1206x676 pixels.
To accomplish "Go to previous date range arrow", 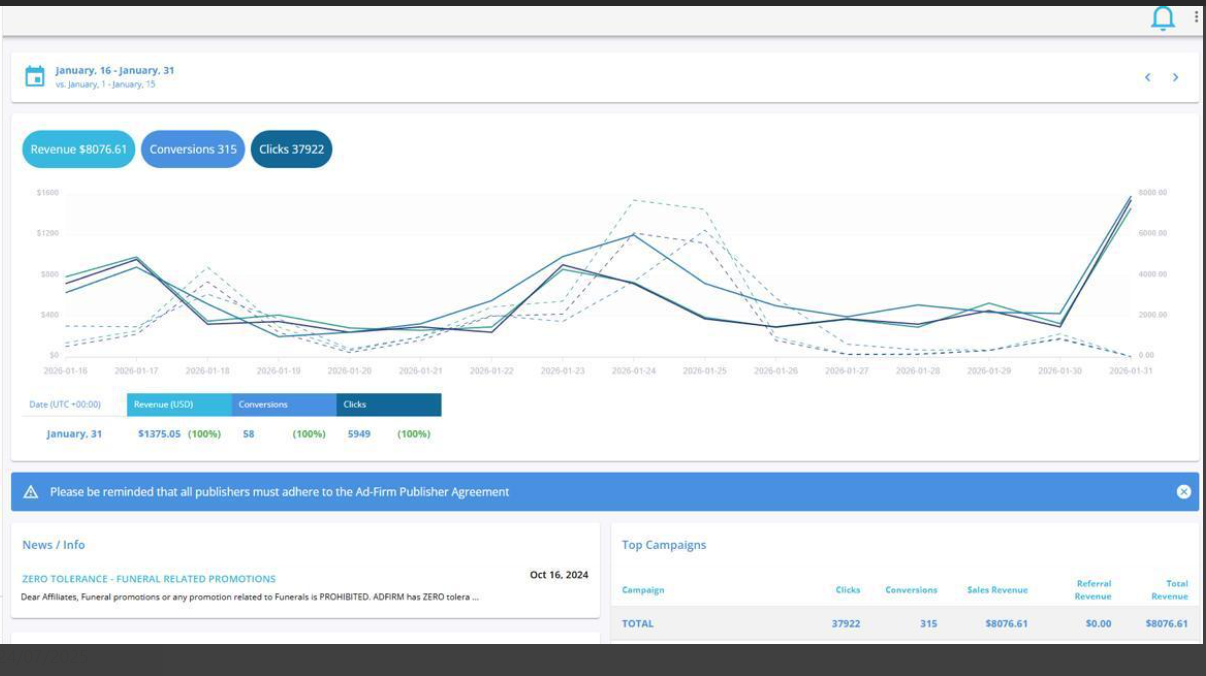I will pos(1148,77).
